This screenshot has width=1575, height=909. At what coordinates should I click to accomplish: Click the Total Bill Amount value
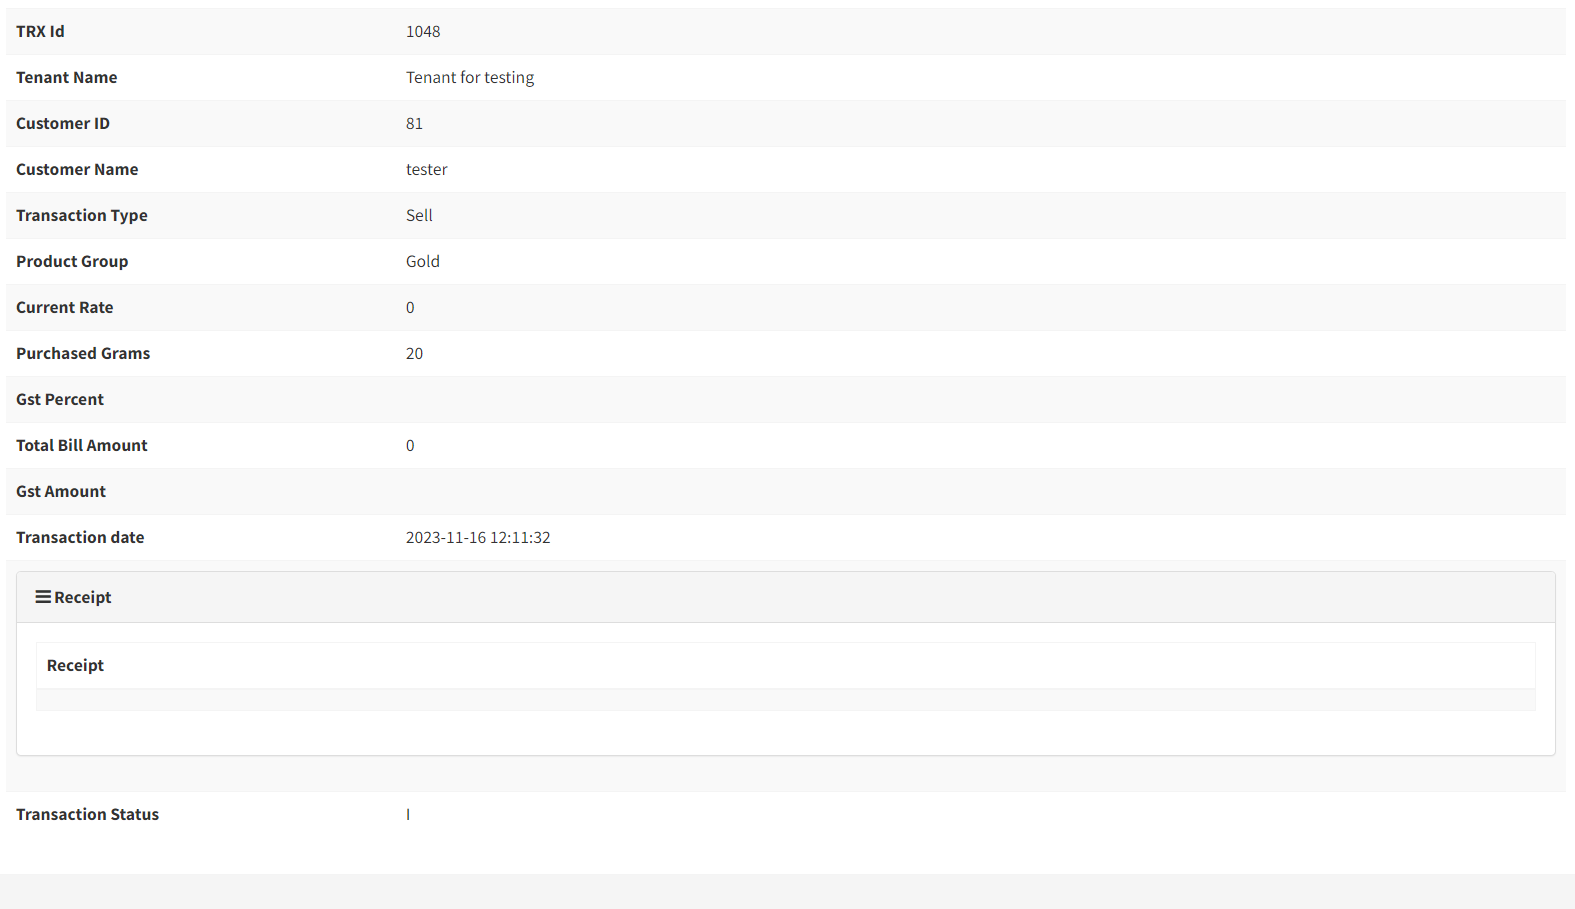click(410, 446)
